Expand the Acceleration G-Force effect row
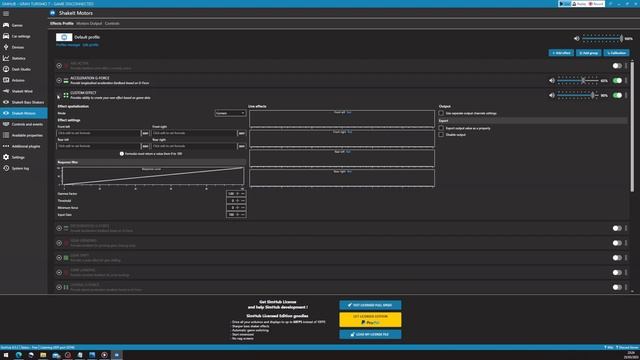 tap(59, 80)
